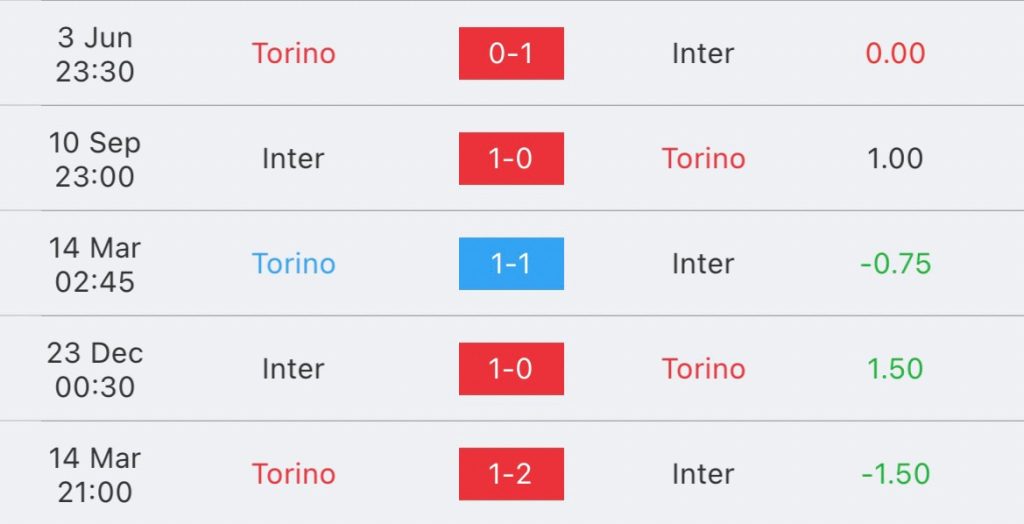Image resolution: width=1024 pixels, height=524 pixels.
Task: Open Inter in the 14 Mar 02:45 row
Action: (703, 264)
